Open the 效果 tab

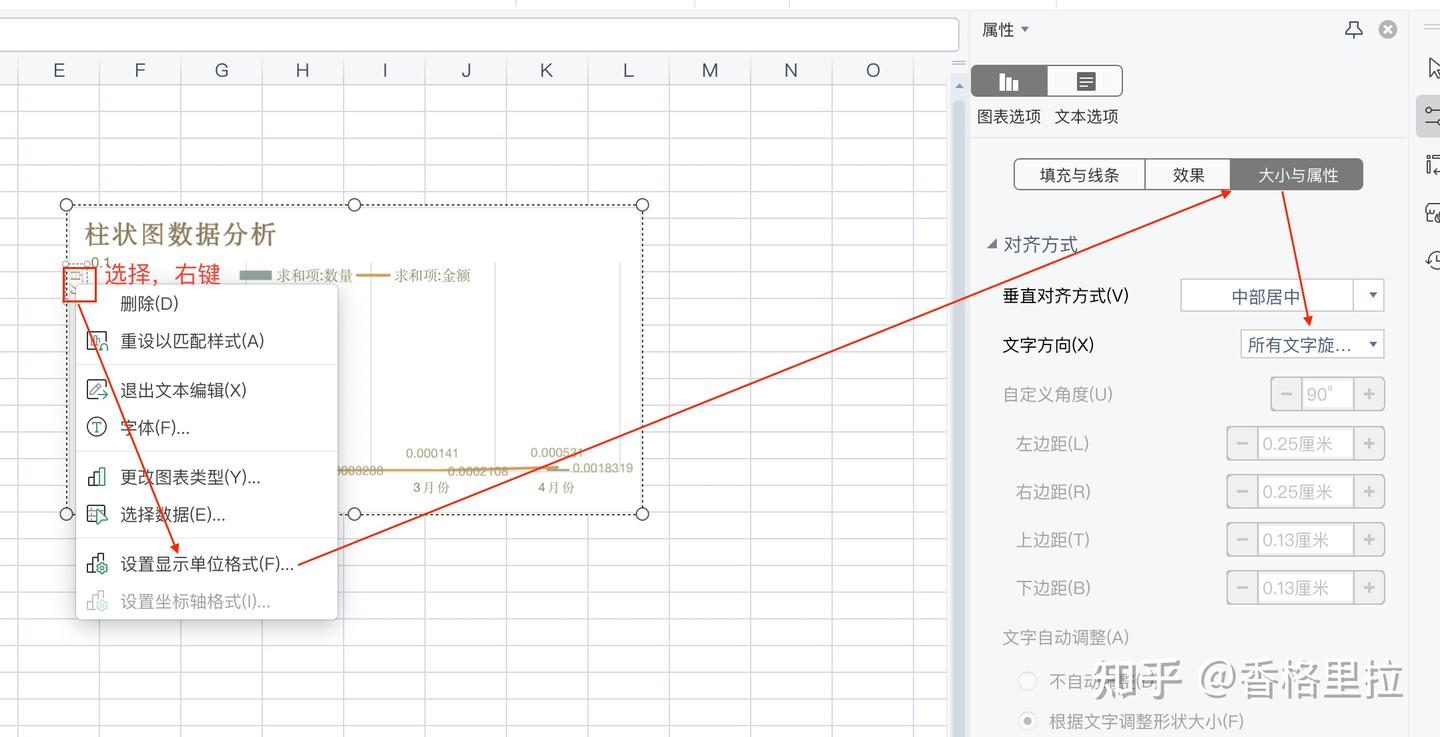pos(1188,175)
